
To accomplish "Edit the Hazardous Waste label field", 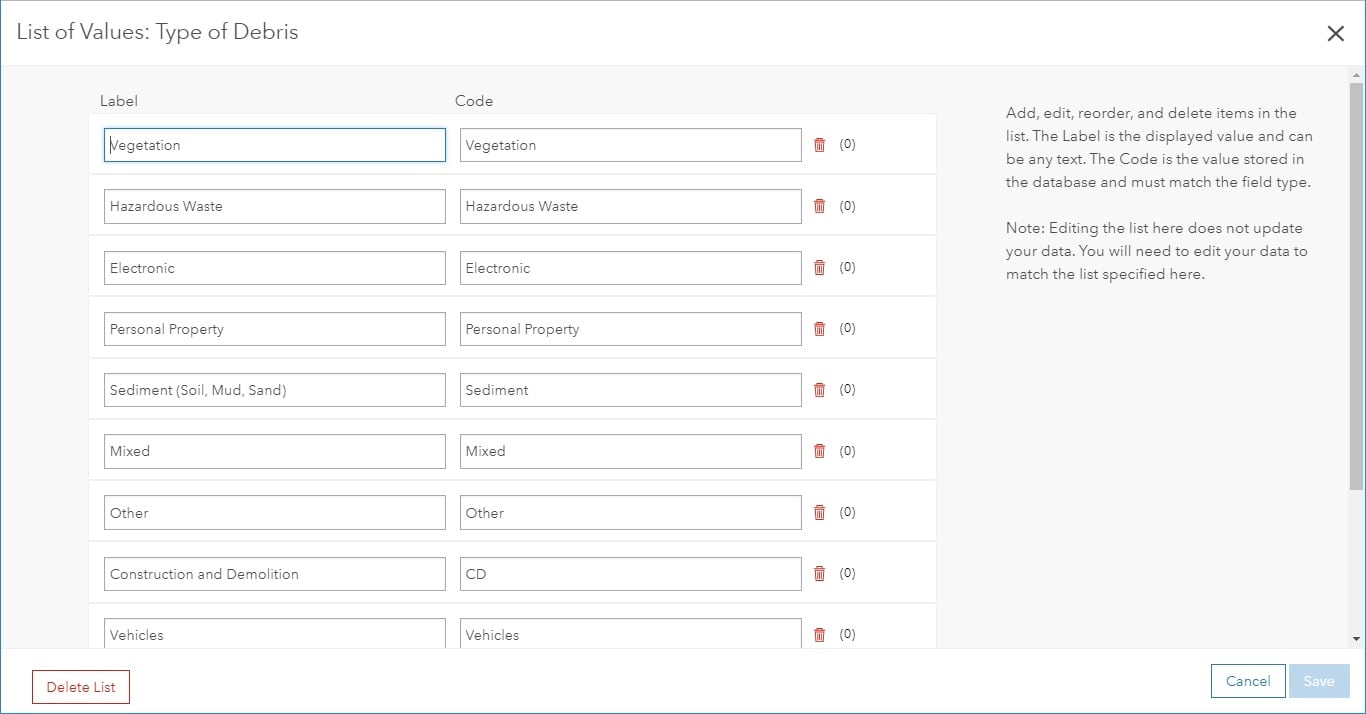I will coord(274,206).
